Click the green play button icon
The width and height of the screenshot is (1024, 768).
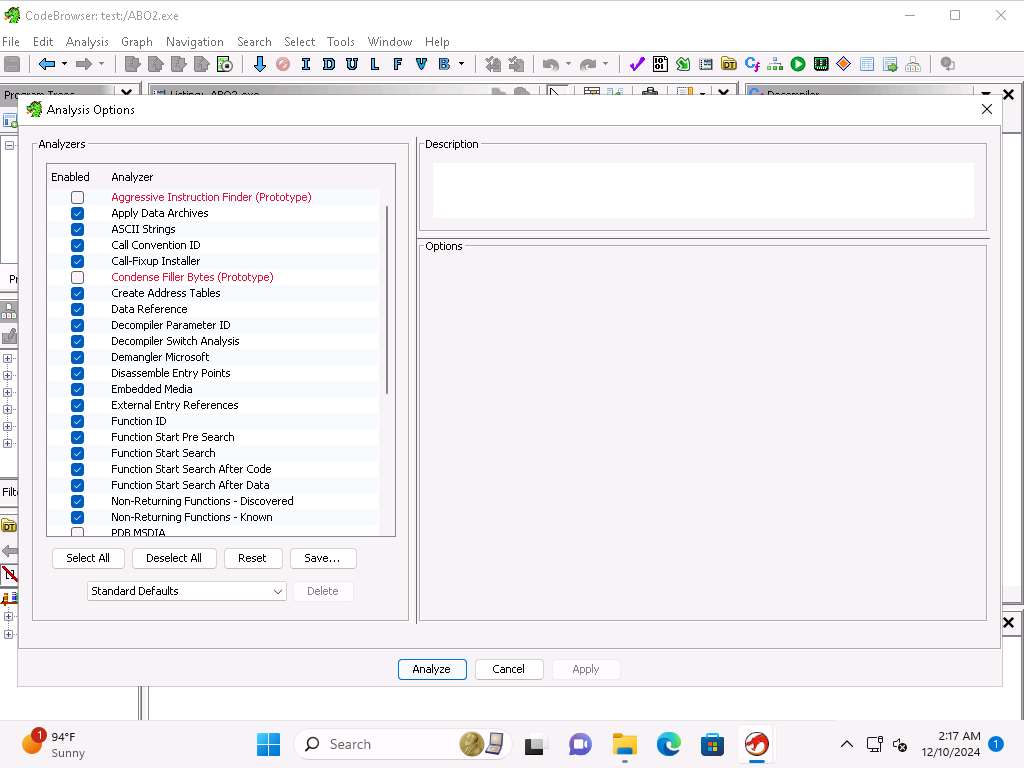(x=798, y=64)
